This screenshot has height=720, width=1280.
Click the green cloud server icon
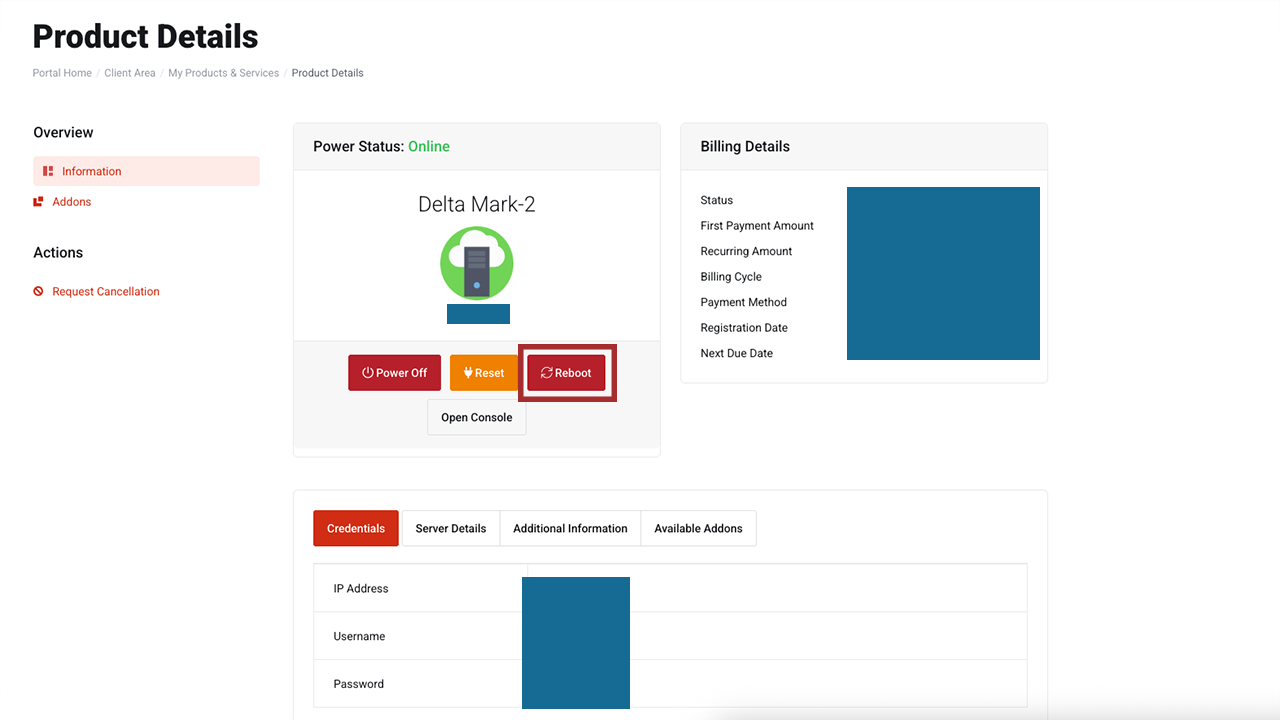(477, 263)
